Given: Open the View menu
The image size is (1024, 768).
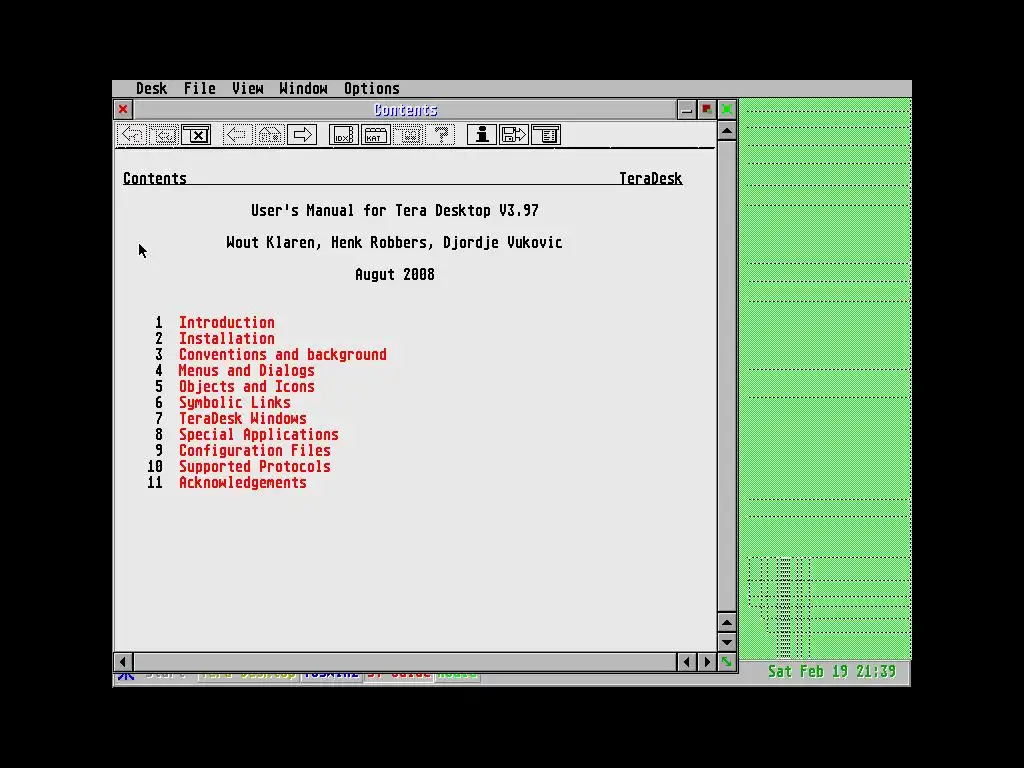Looking at the screenshot, I should click(x=248, y=88).
